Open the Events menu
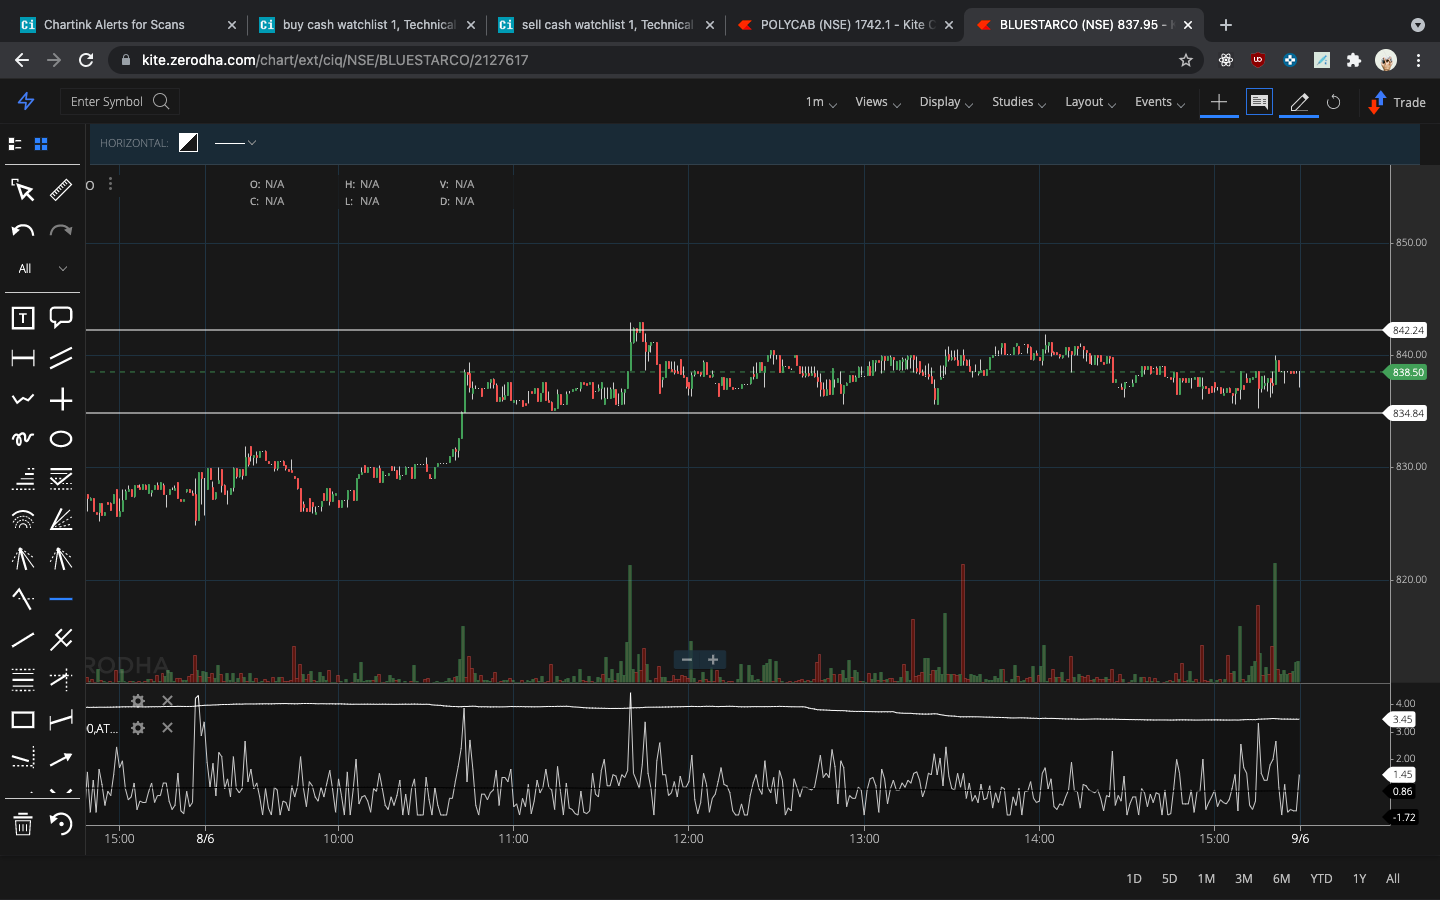 coord(1155,102)
